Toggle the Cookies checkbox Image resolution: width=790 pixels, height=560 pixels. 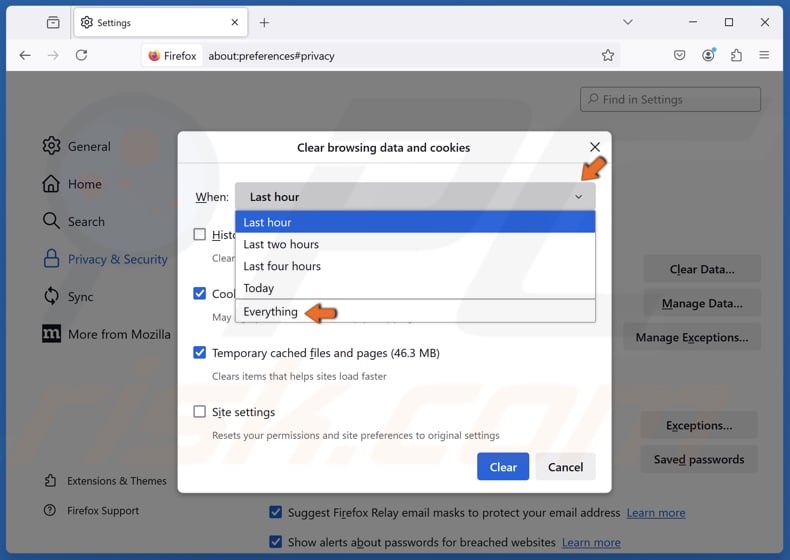[x=200, y=293]
